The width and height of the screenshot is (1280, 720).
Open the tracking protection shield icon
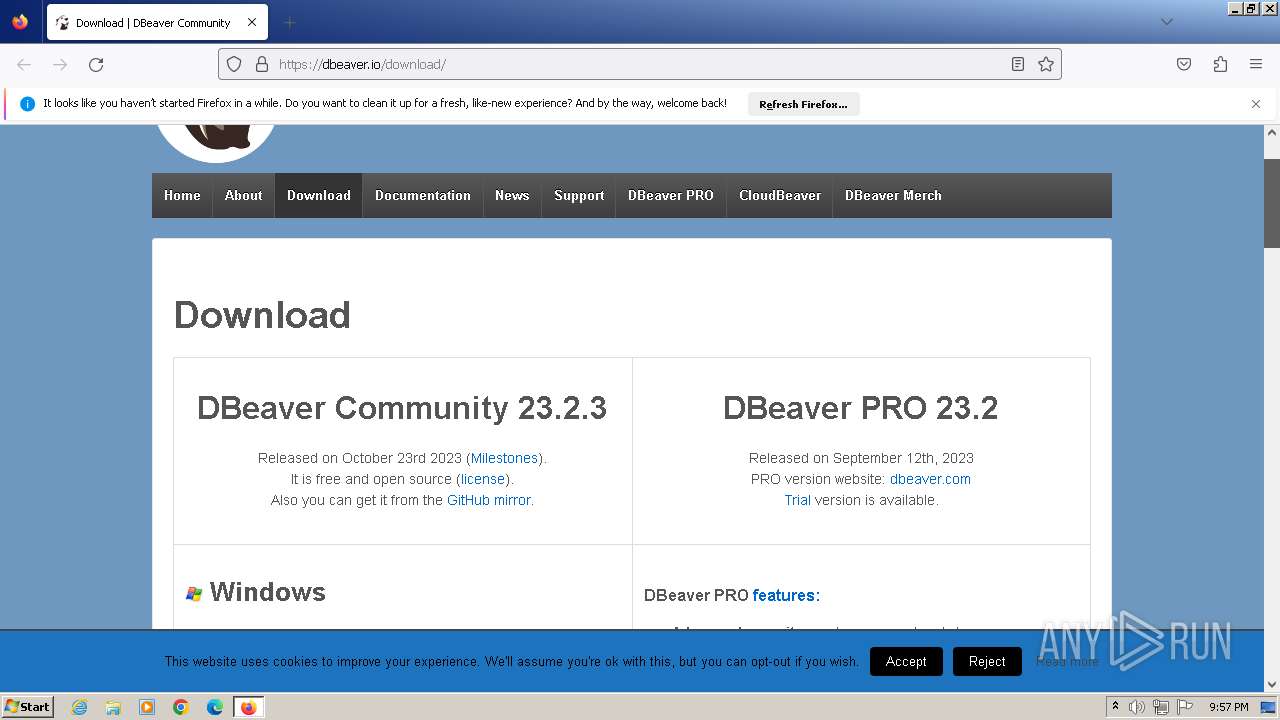point(234,64)
